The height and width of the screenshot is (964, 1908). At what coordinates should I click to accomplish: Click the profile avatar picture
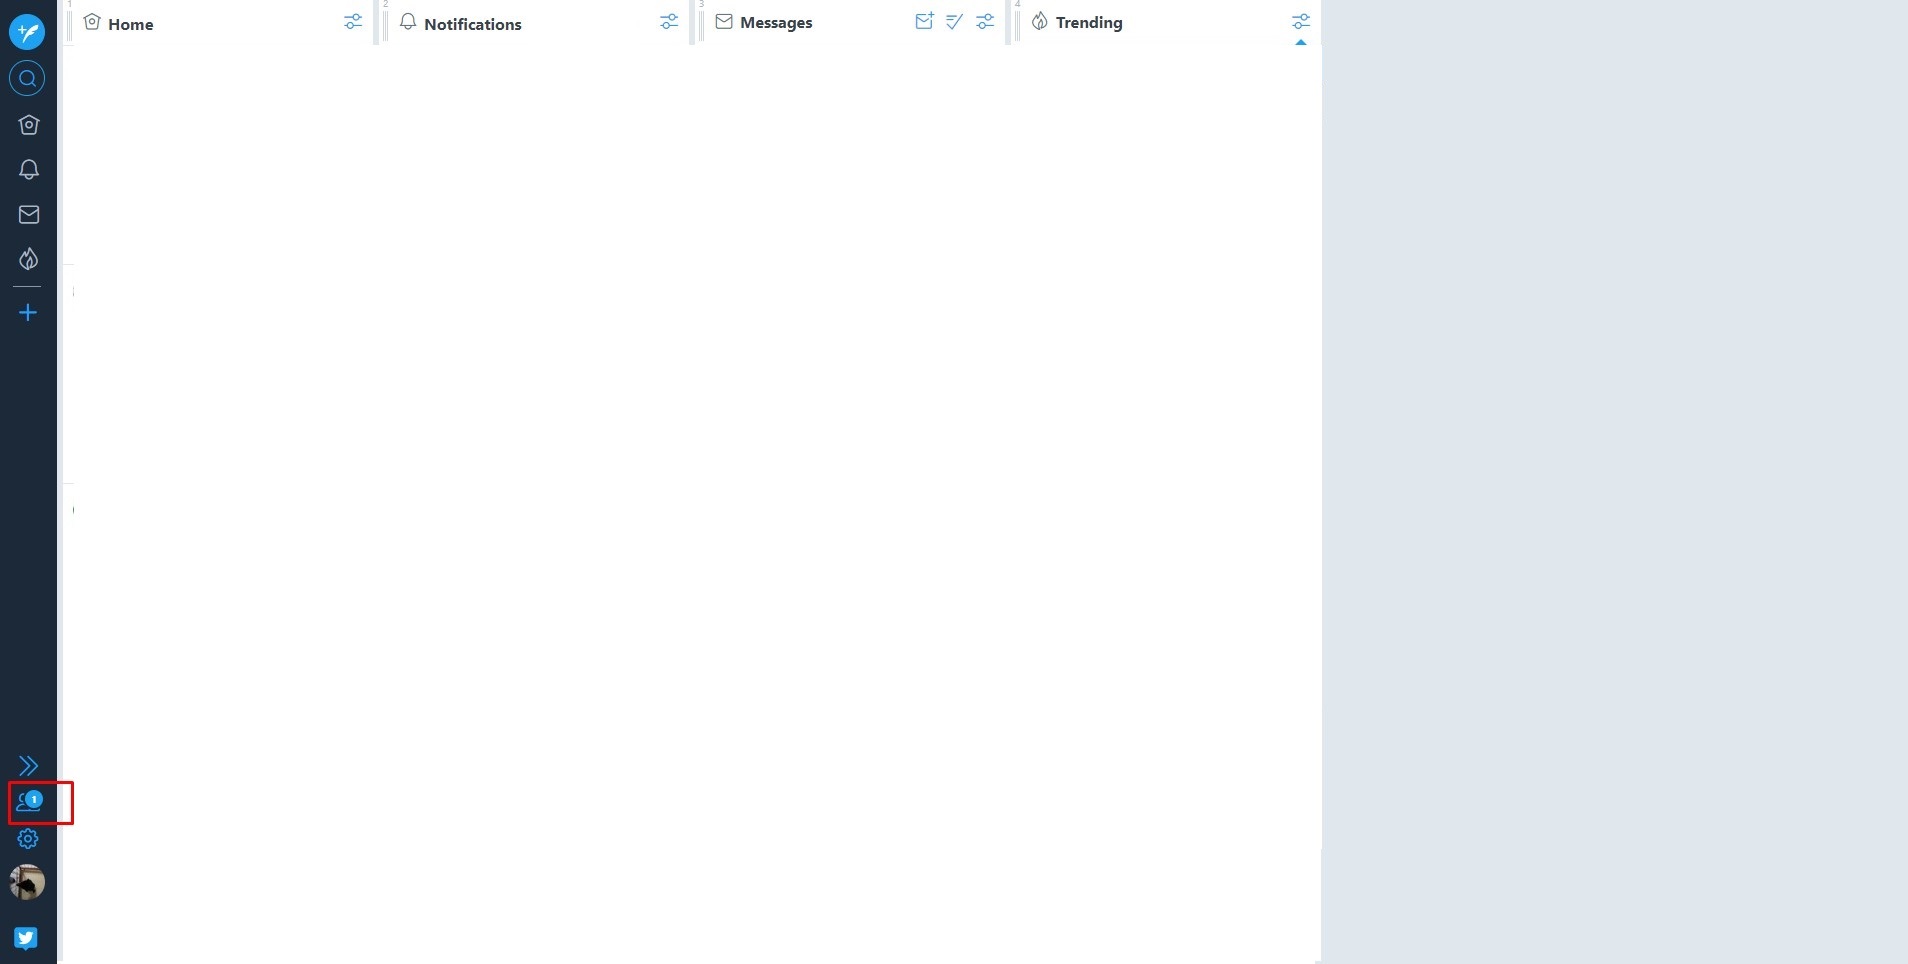(x=27, y=882)
